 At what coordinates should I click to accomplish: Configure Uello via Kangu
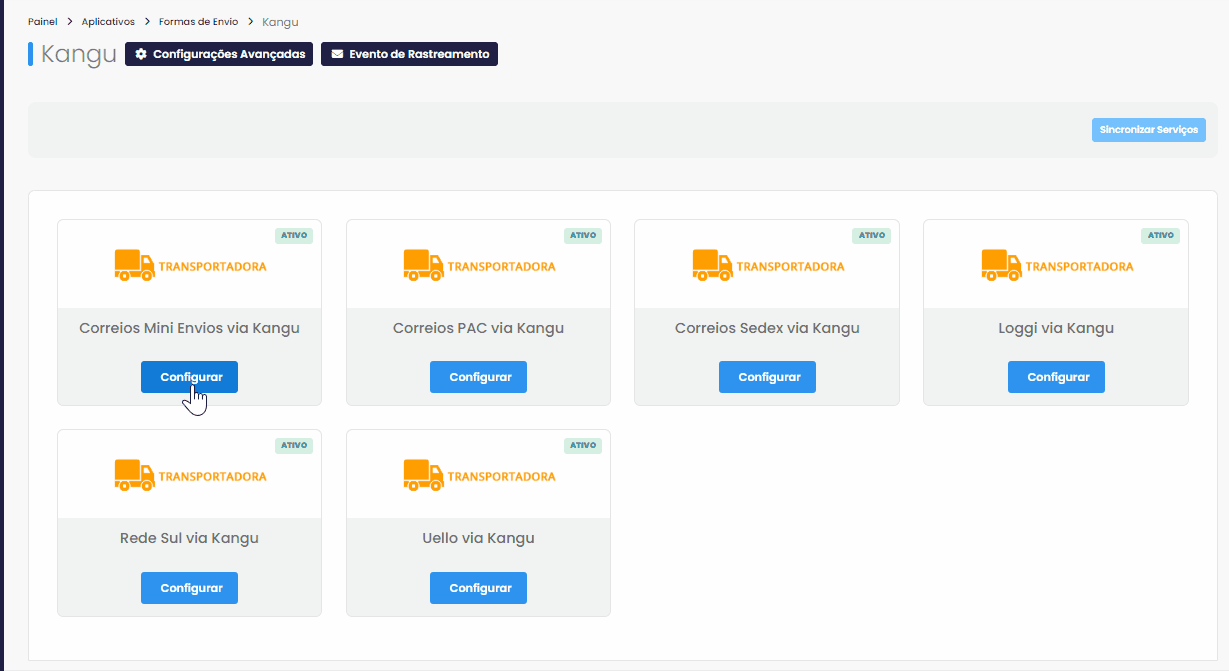click(478, 588)
